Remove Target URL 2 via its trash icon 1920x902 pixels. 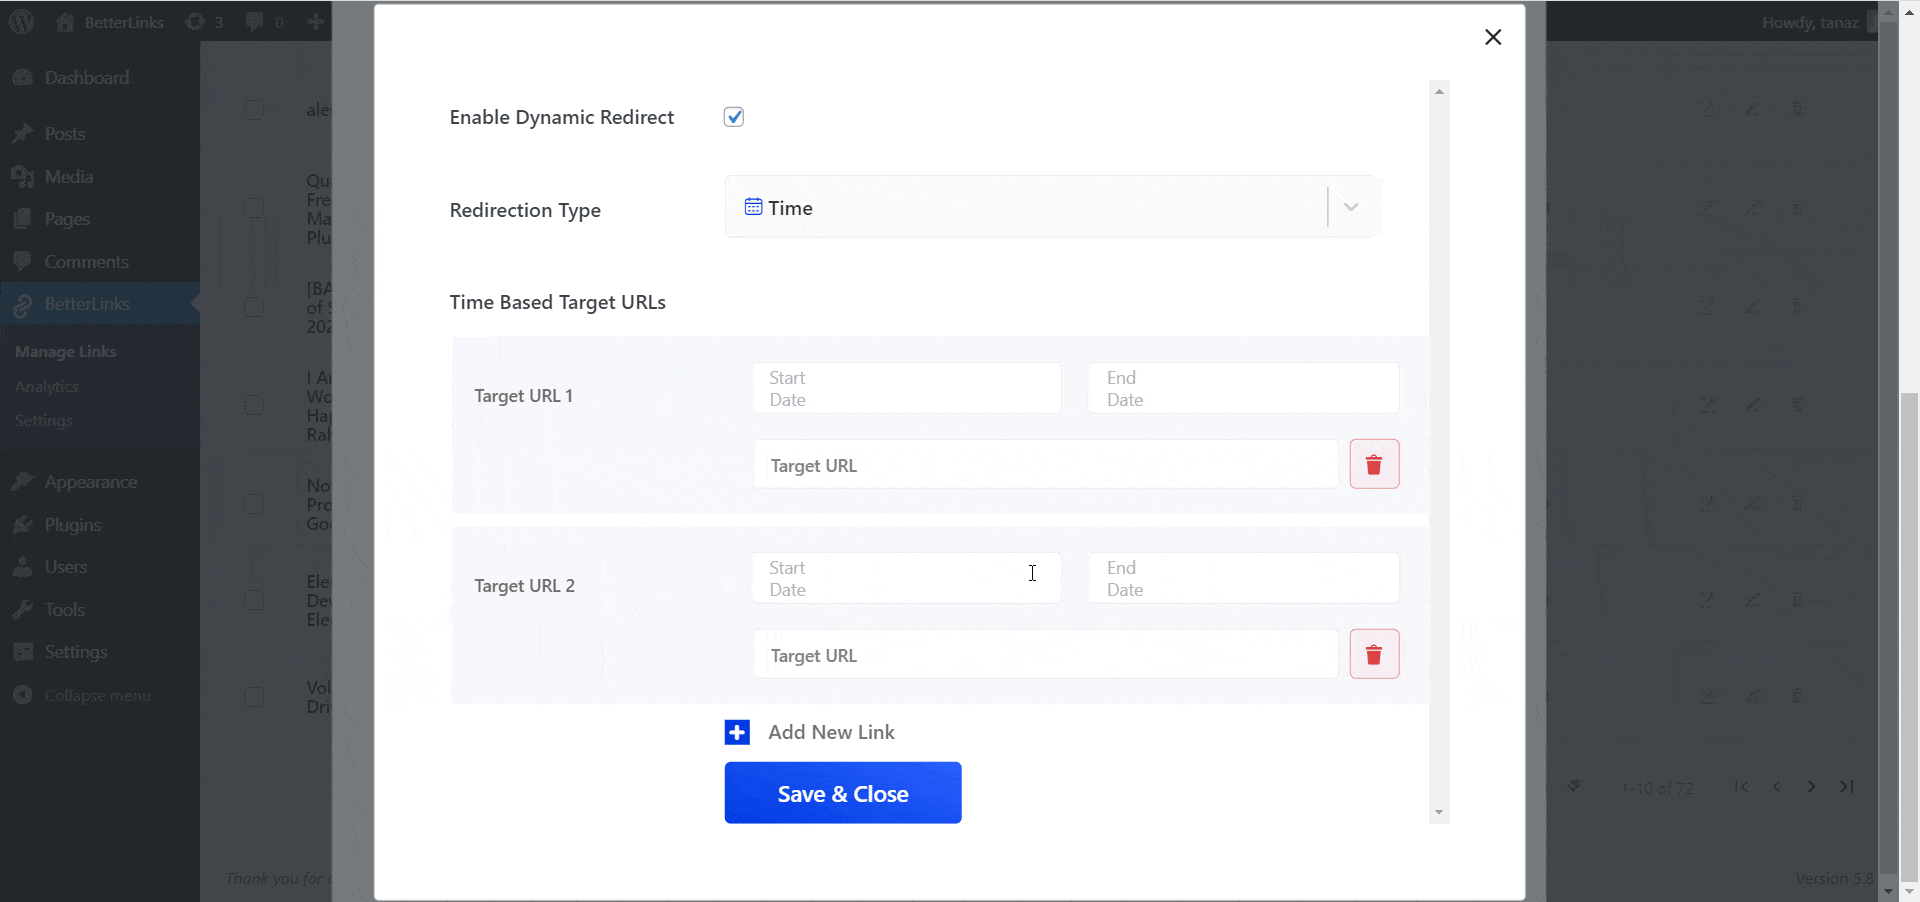tap(1374, 654)
